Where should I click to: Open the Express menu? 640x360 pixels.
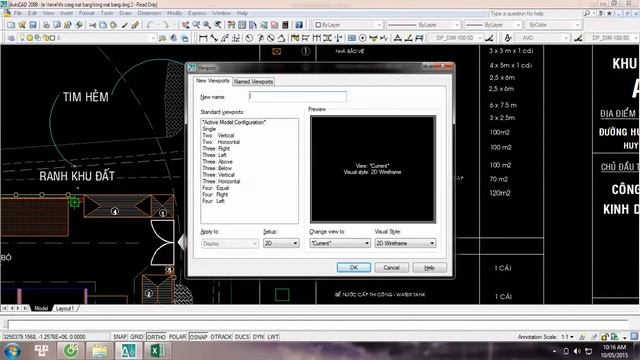pyautogui.click(x=197, y=13)
